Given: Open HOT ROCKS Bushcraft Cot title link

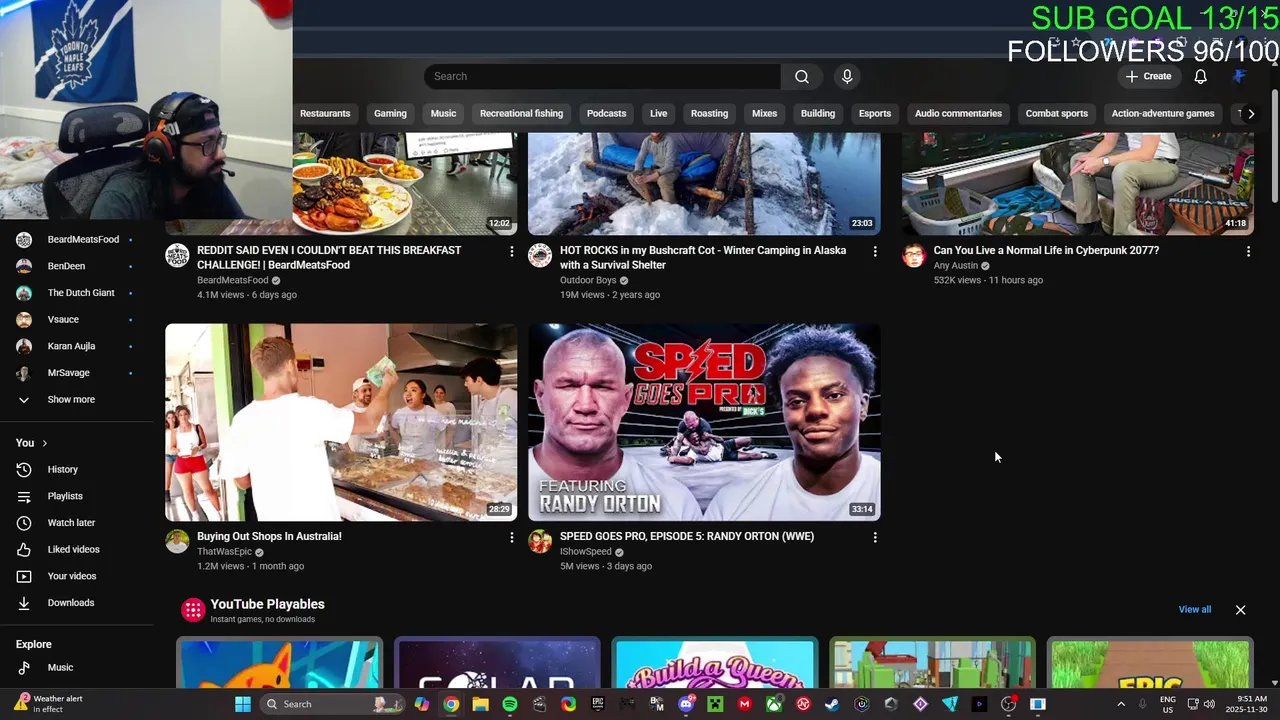Looking at the screenshot, I should (703, 258).
